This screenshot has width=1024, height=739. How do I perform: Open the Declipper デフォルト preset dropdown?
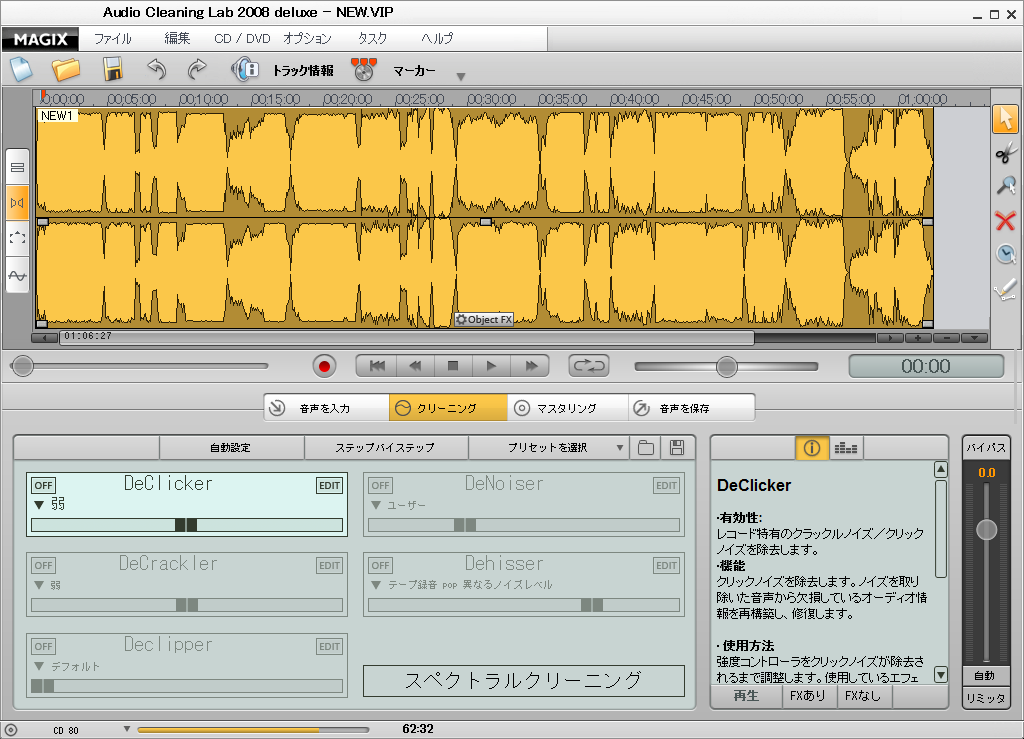pyautogui.click(x=39, y=666)
